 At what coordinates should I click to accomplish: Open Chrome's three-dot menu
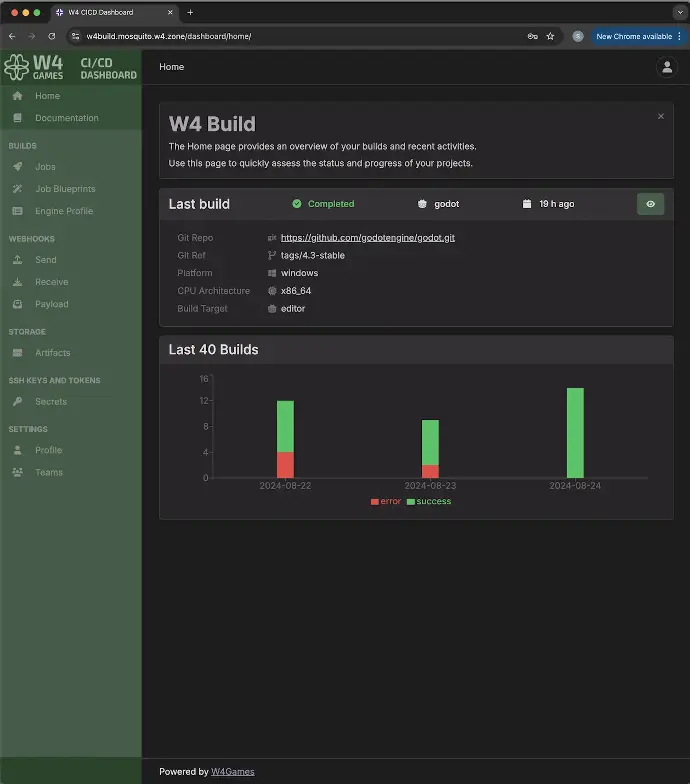[680, 36]
